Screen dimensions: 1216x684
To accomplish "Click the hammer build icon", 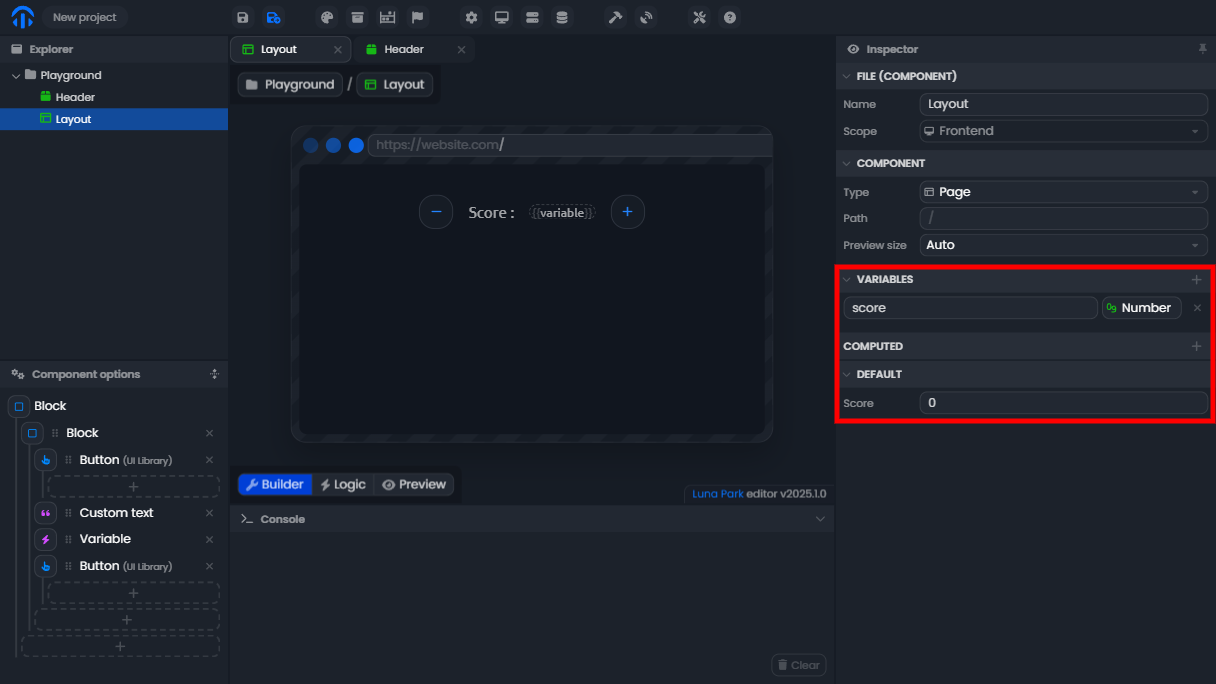I will (616, 17).
